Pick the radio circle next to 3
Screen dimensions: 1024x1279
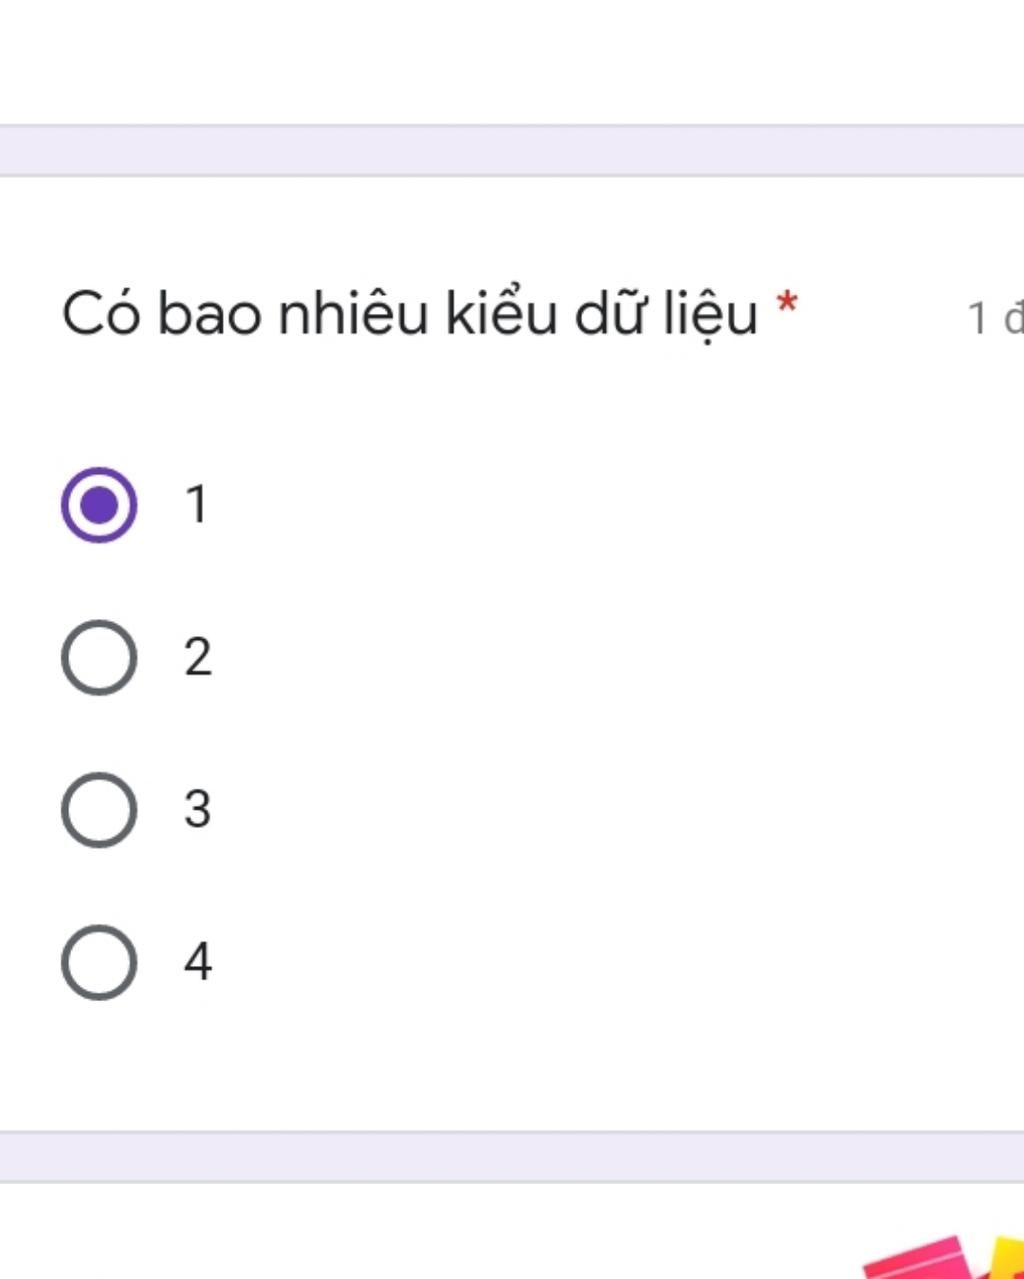99,810
